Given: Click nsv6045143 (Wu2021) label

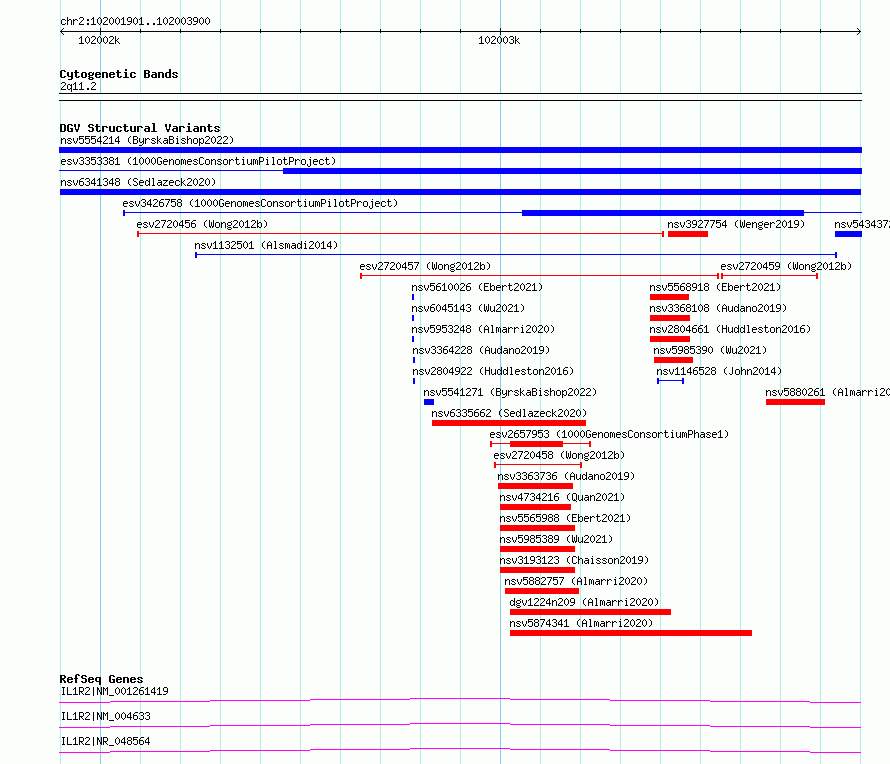Looking at the screenshot, I should point(468,308).
